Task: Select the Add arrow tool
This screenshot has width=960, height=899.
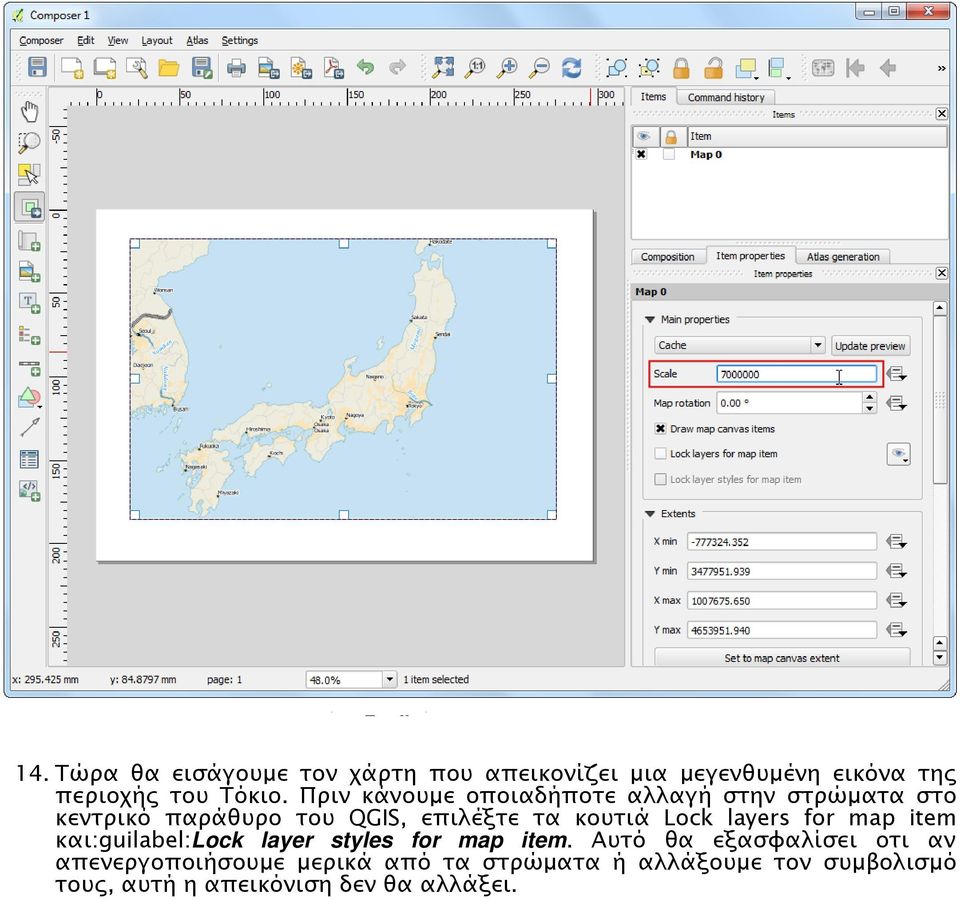Action: tap(29, 427)
